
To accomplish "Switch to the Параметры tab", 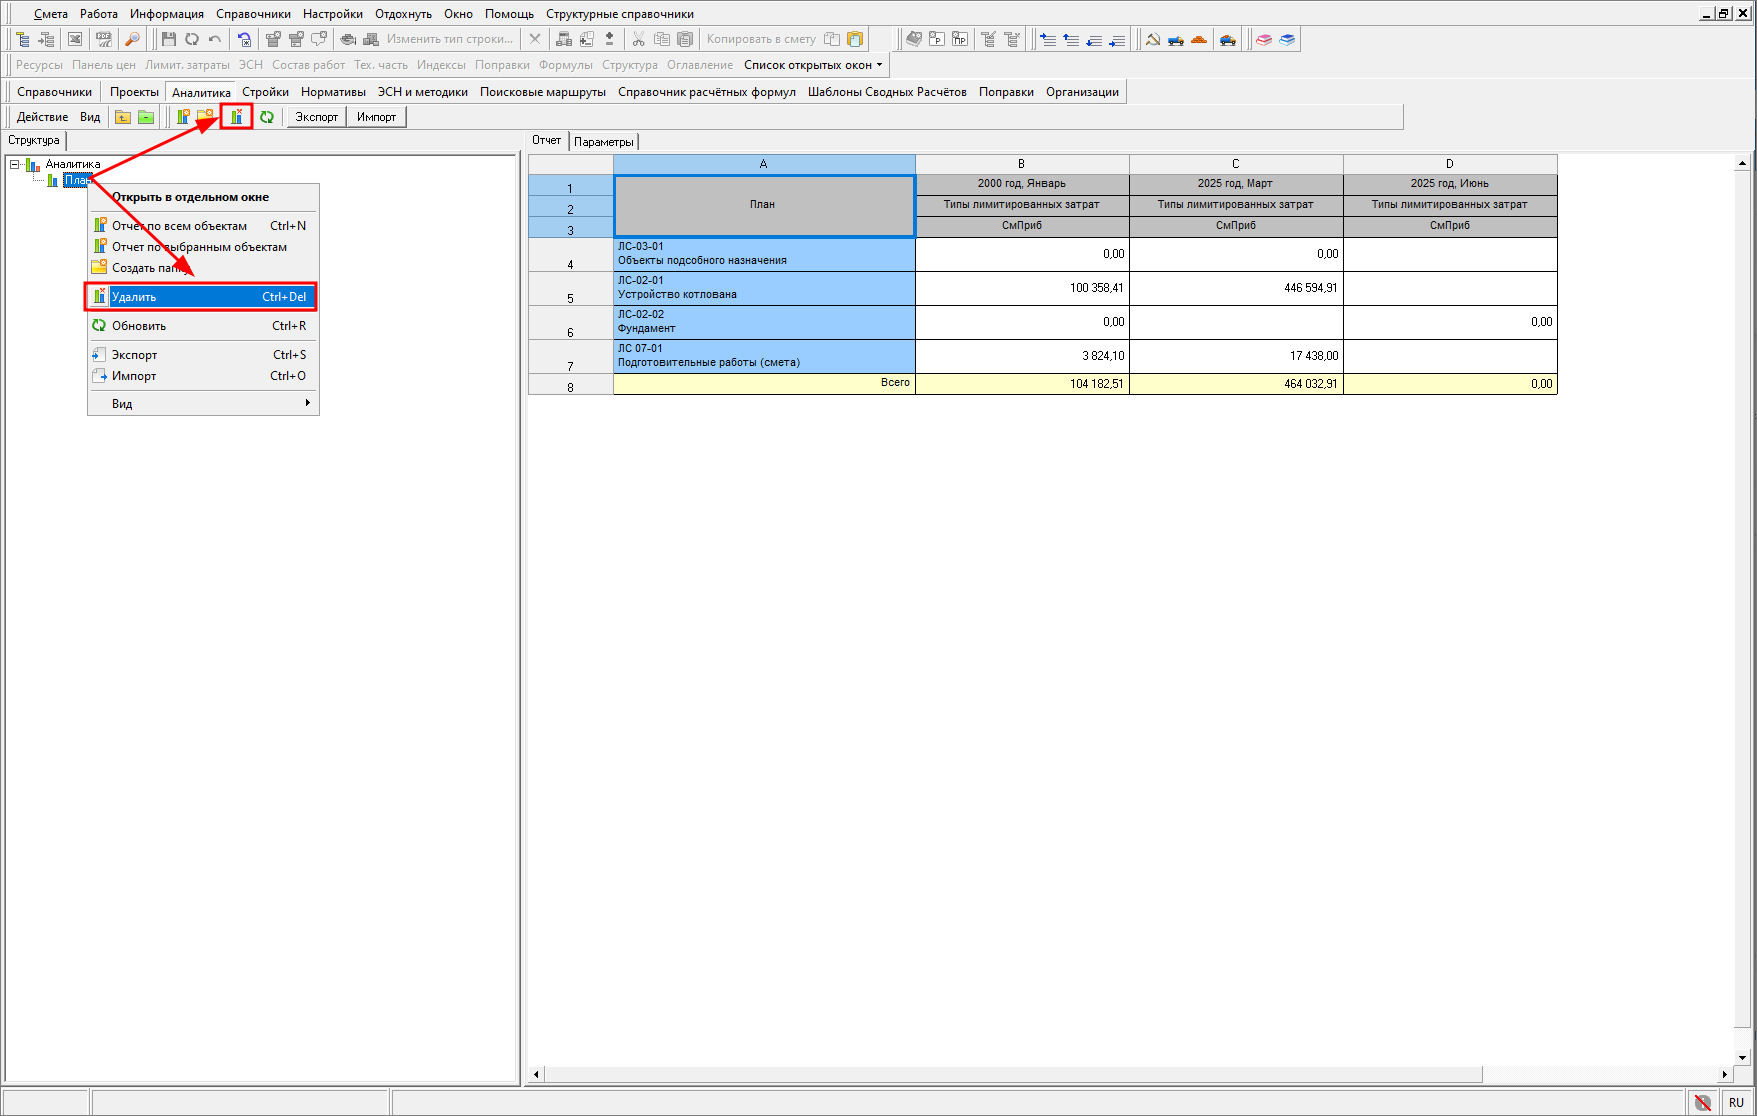I will pos(603,142).
